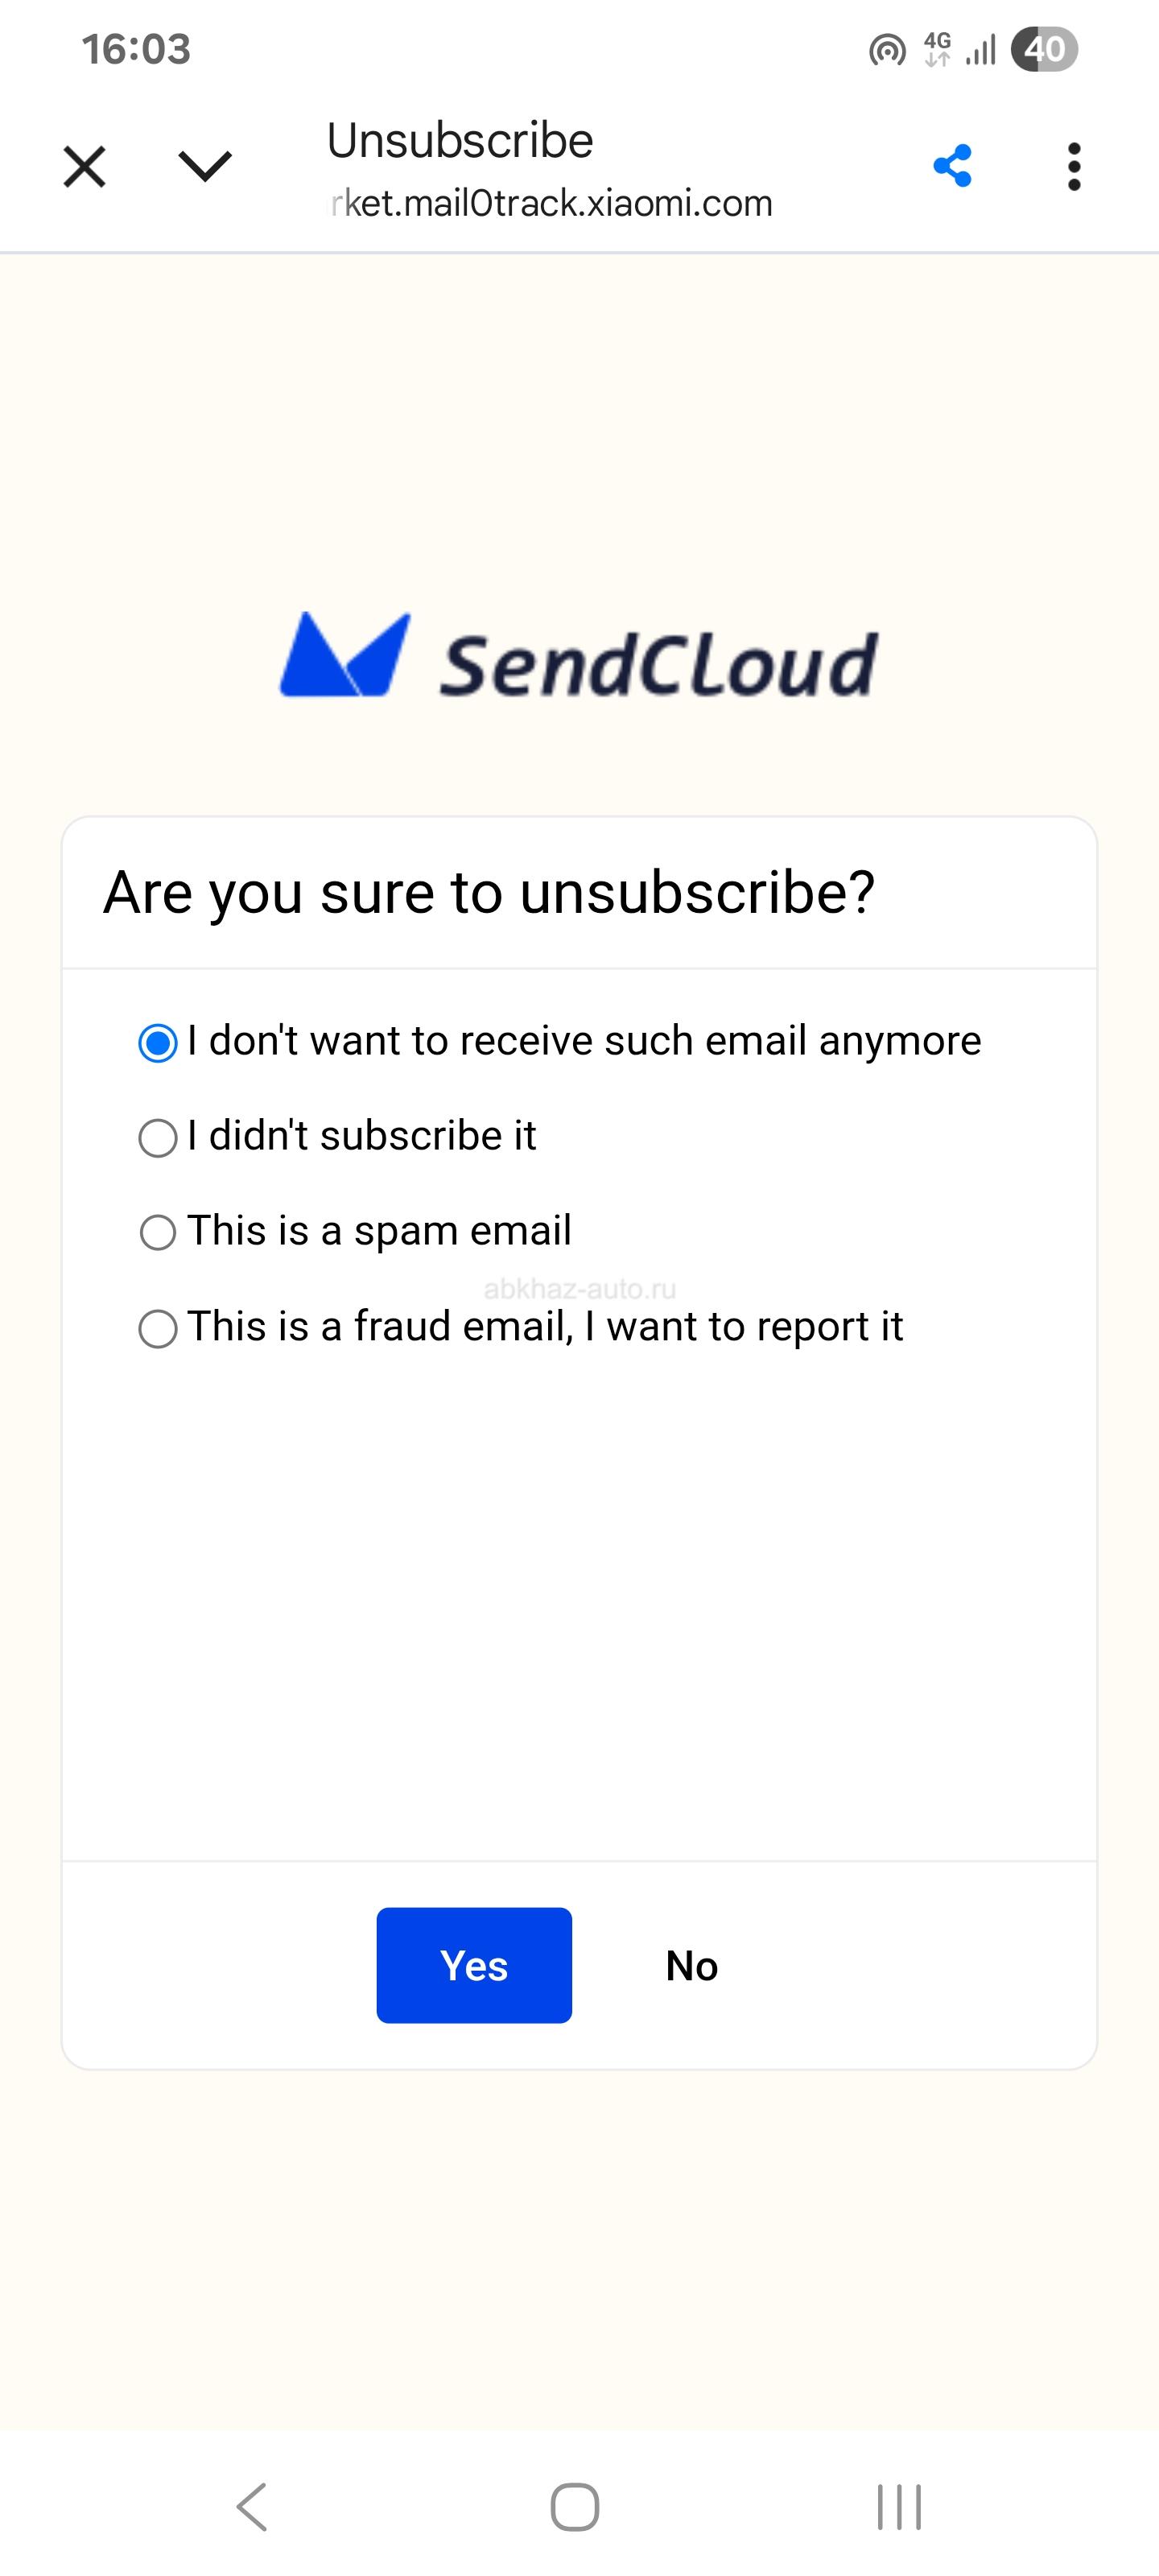Tap the battery level indicator
This screenshot has width=1159, height=2576.
point(1044,49)
